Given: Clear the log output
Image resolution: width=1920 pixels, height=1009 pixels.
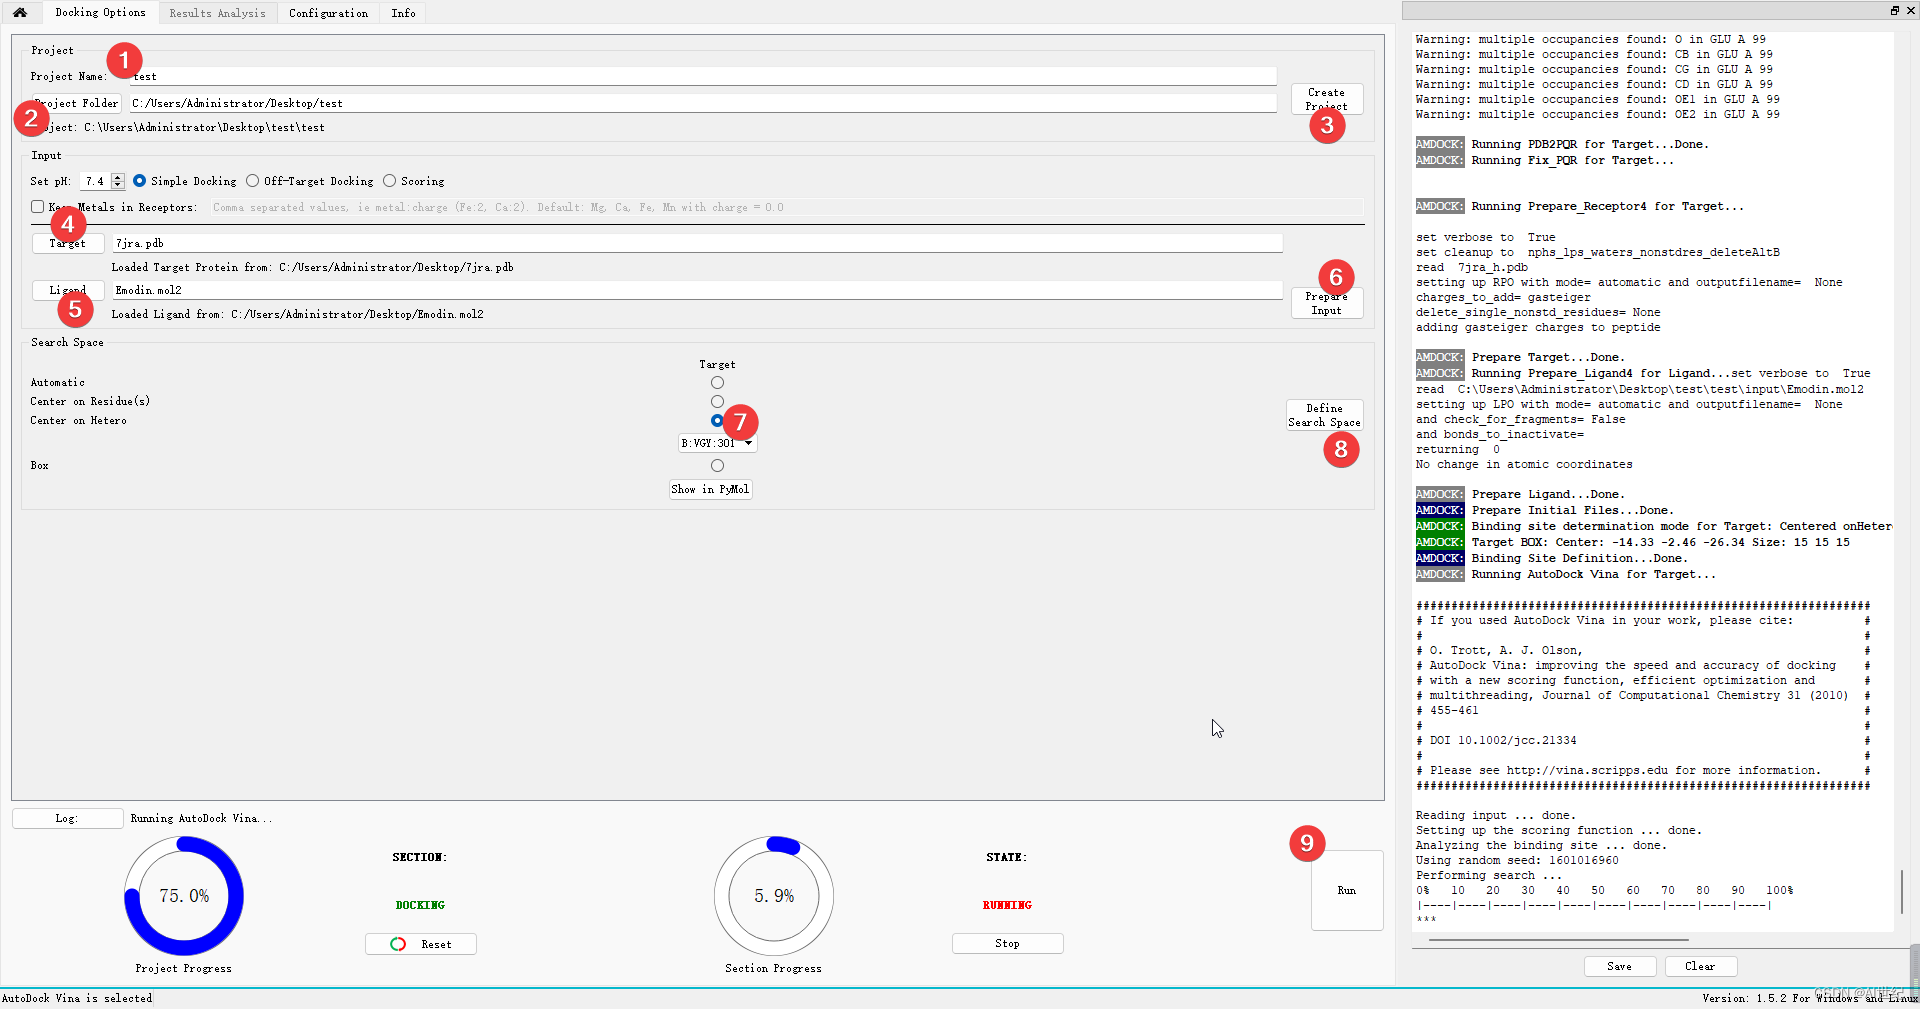Looking at the screenshot, I should [x=1700, y=966].
